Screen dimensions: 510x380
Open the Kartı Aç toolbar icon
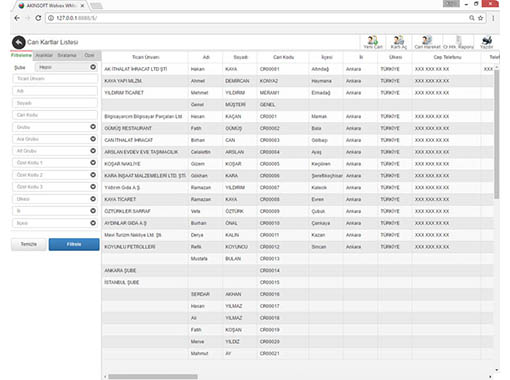399,42
